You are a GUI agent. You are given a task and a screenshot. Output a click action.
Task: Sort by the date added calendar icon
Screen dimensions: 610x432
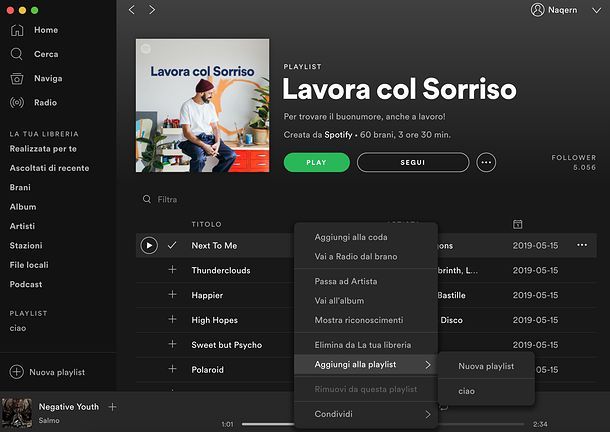517,224
